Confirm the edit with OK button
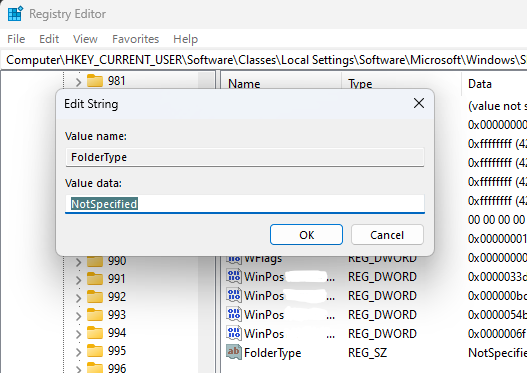 click(x=306, y=235)
